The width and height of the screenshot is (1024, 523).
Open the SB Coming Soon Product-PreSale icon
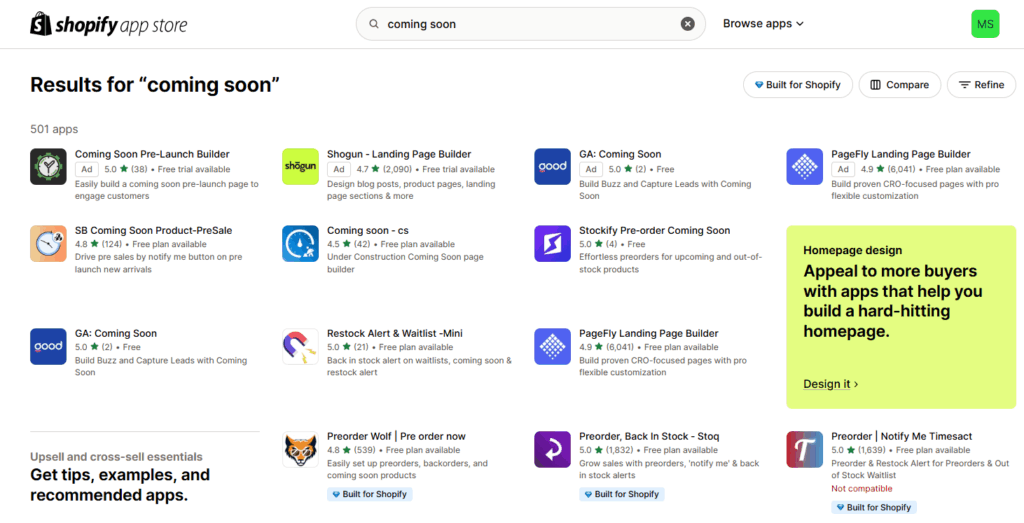[x=48, y=244]
